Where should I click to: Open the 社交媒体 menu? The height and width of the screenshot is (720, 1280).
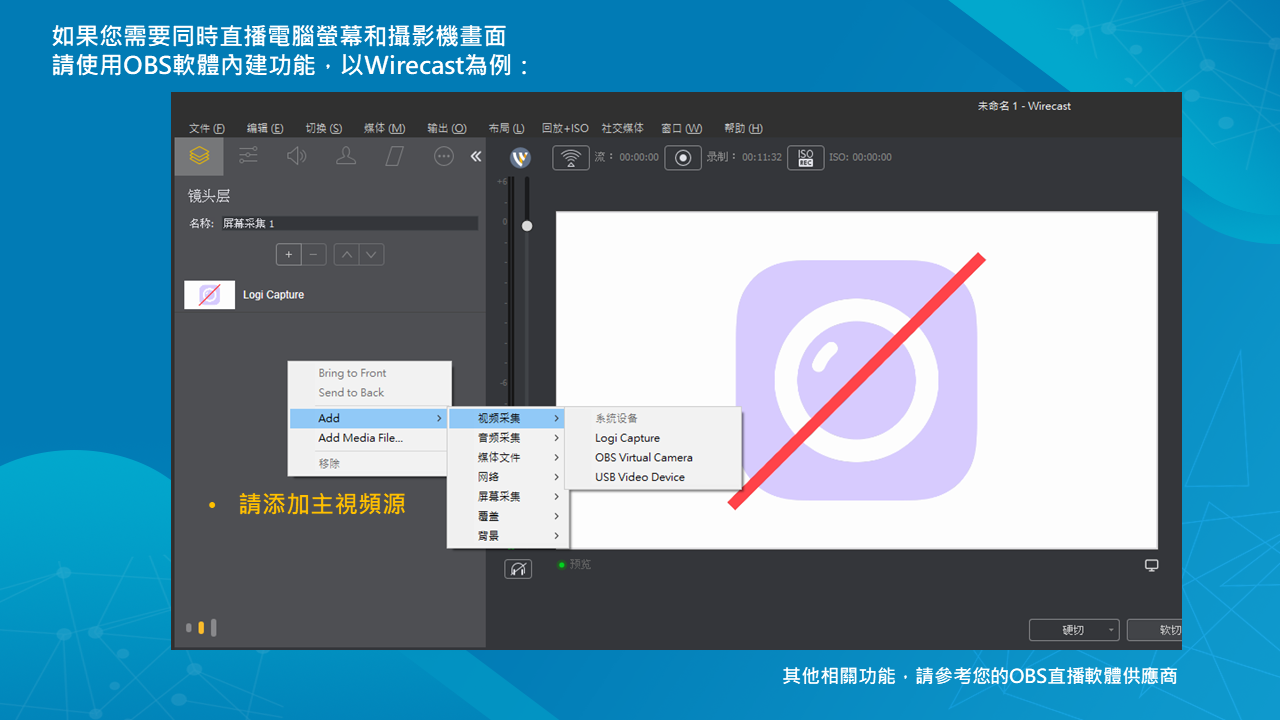622,128
